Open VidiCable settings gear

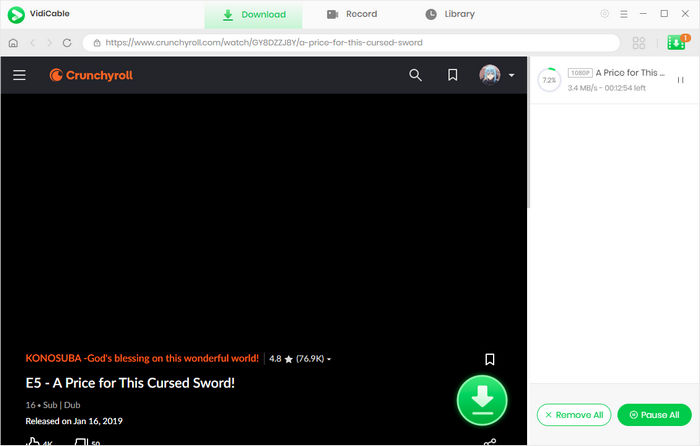click(x=604, y=14)
